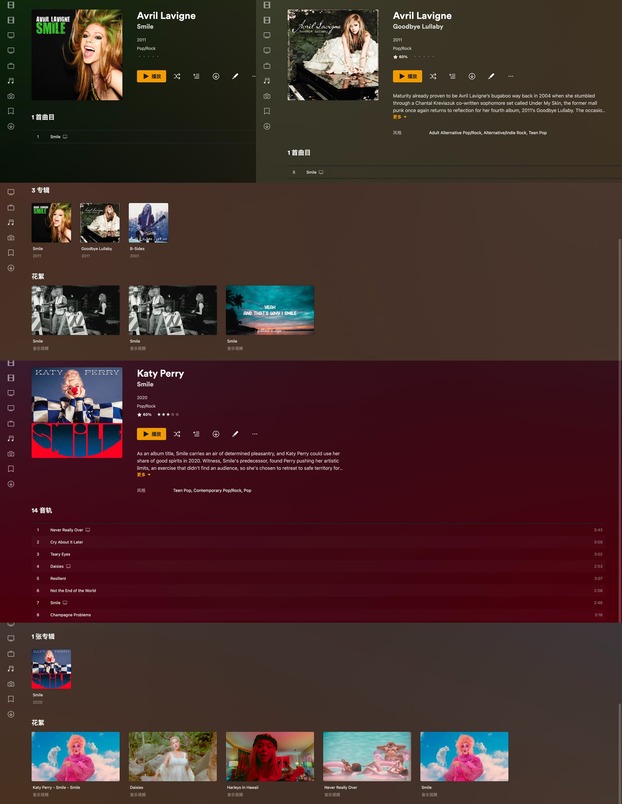Play Katy Perry's Smile album

pyautogui.click(x=151, y=434)
